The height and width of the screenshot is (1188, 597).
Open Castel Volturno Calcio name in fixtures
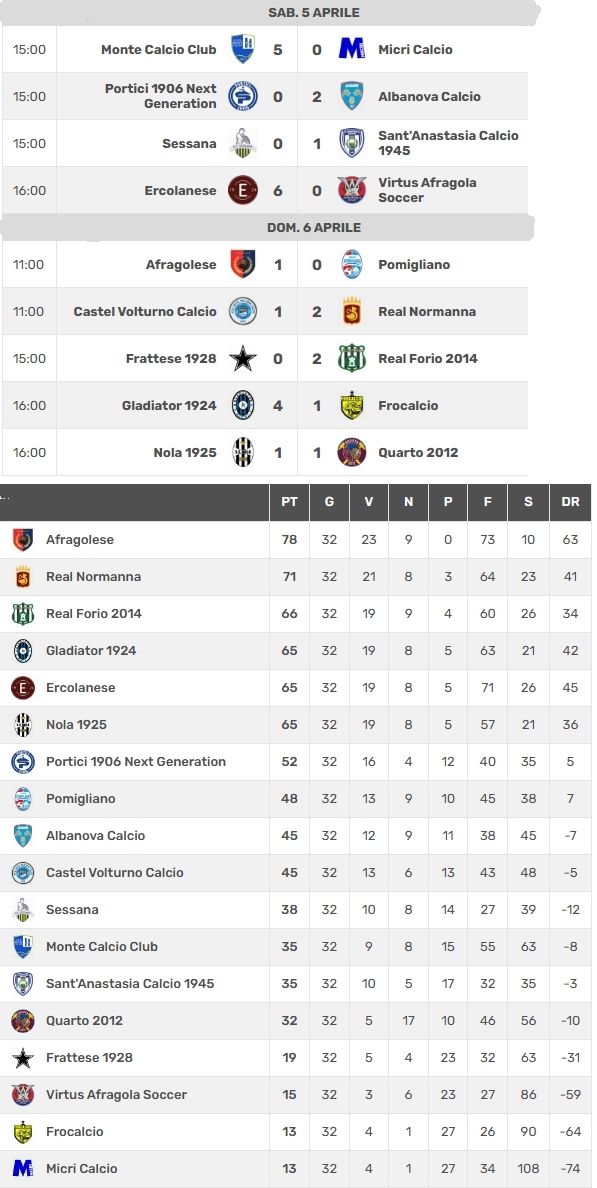coord(145,311)
